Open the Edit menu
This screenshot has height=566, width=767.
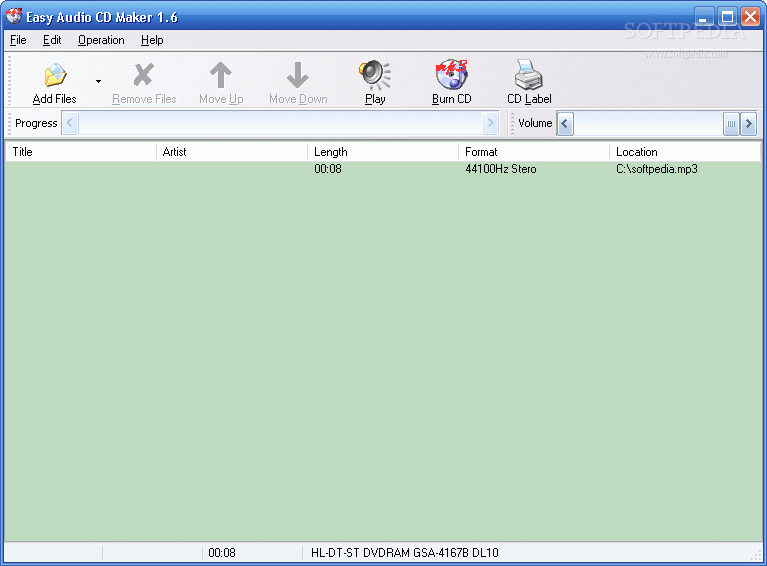point(52,40)
